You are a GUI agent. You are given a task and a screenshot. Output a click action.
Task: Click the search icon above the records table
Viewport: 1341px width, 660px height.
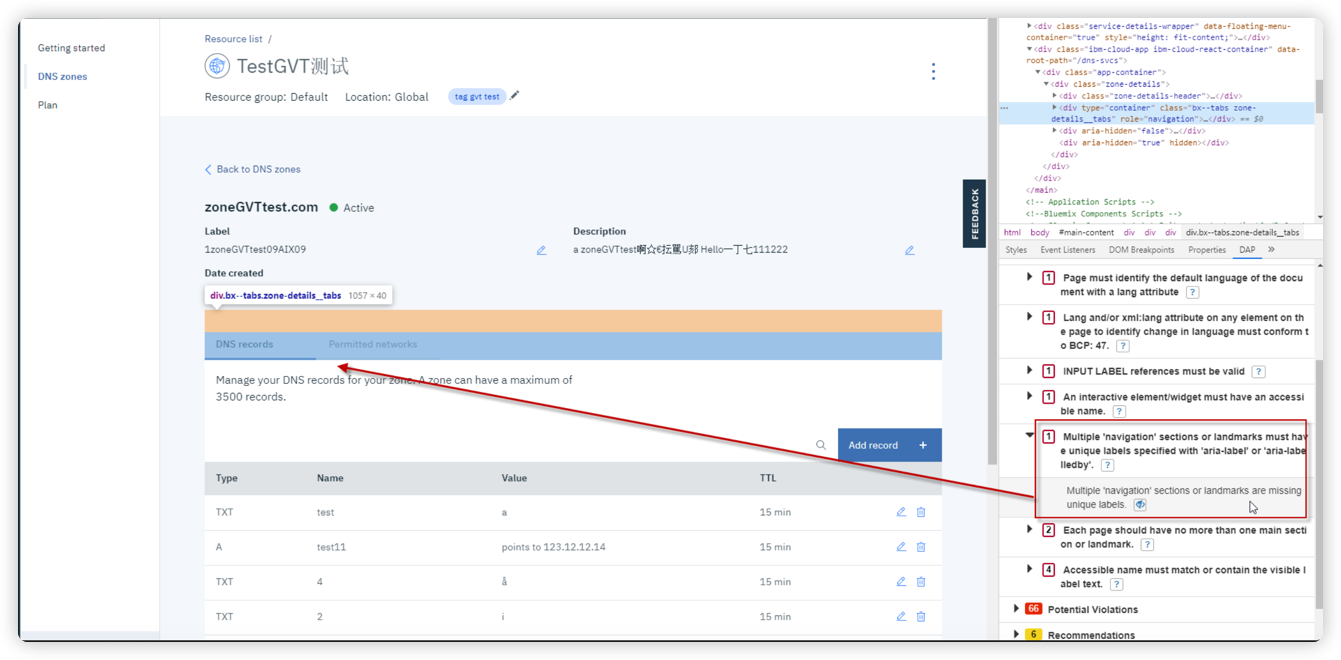pyautogui.click(x=821, y=445)
